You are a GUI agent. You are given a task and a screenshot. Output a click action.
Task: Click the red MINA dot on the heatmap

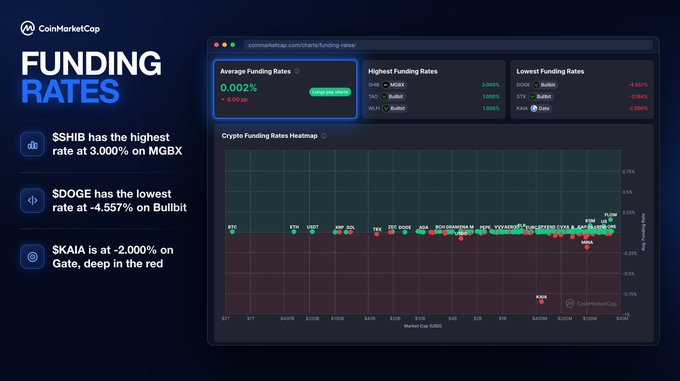[x=587, y=247]
